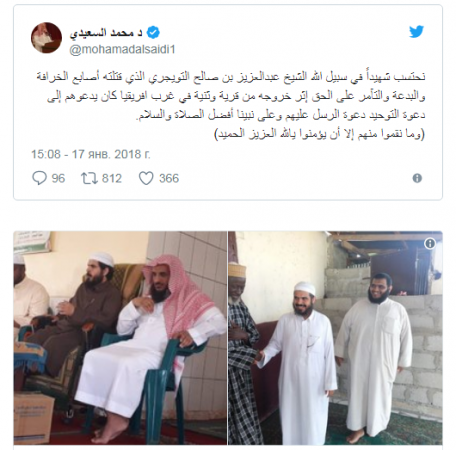
Task: Click the 15:08 - 17 янв. 2018 timestamp
Action: [91, 154]
